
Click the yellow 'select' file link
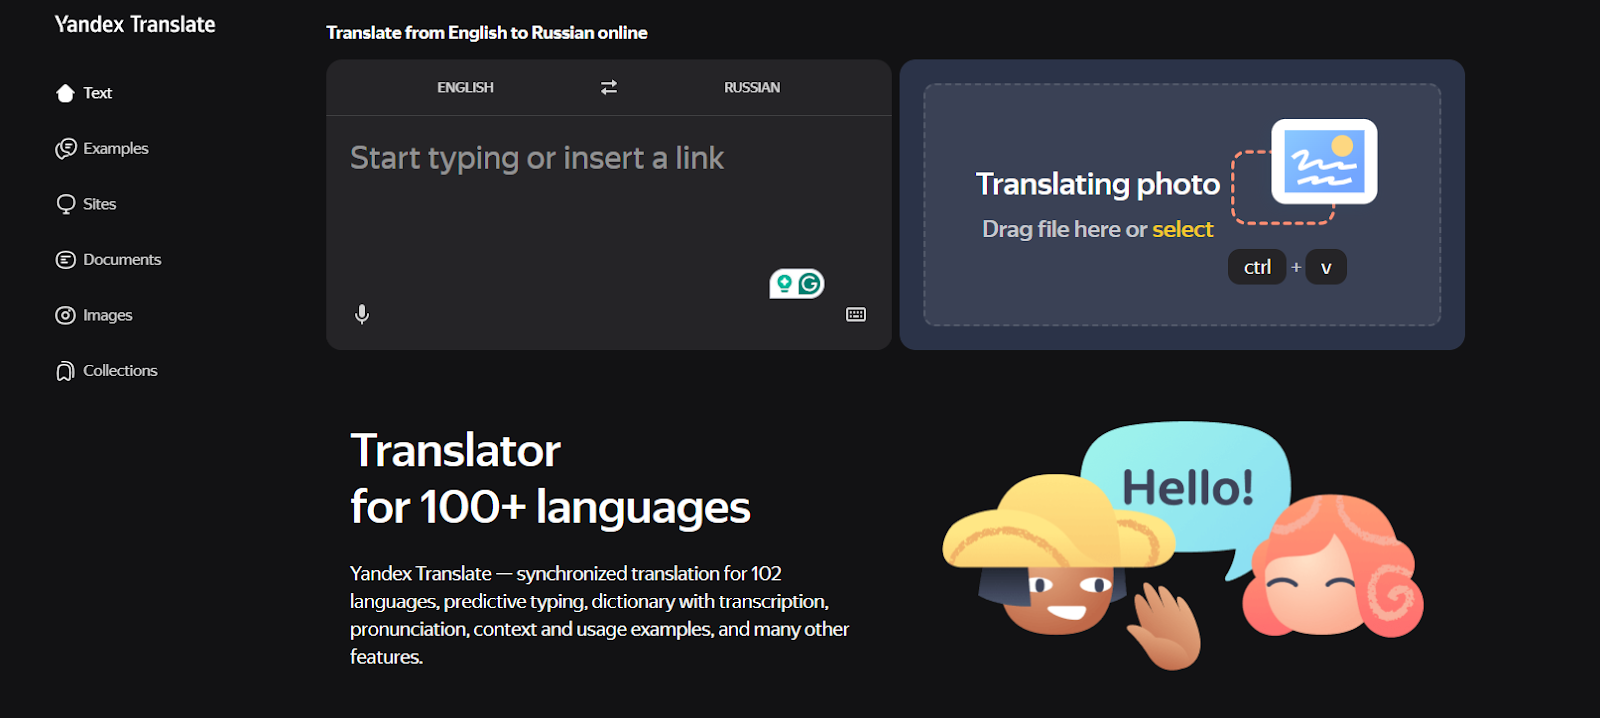(1182, 229)
